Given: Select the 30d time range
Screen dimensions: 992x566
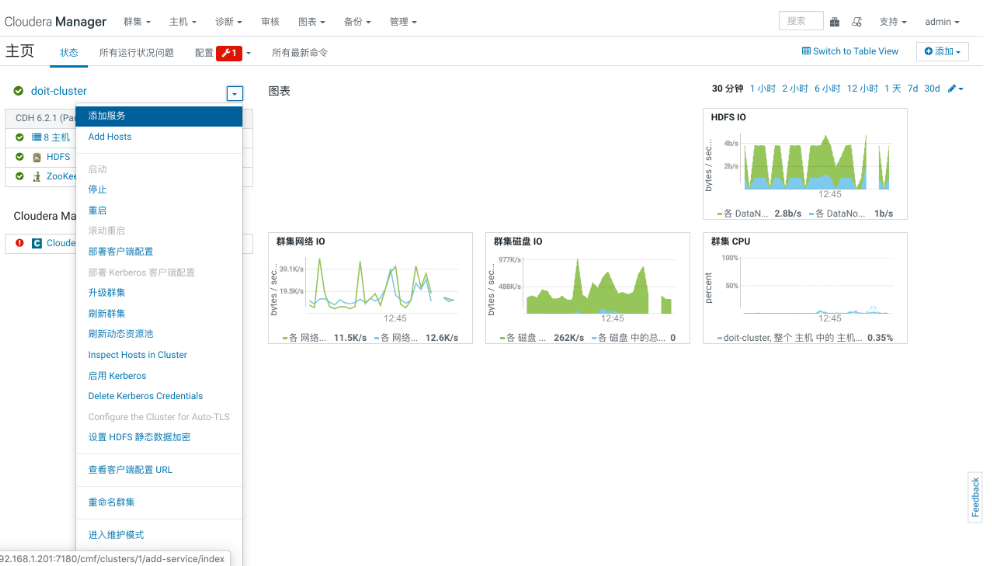Looking at the screenshot, I should (x=932, y=89).
